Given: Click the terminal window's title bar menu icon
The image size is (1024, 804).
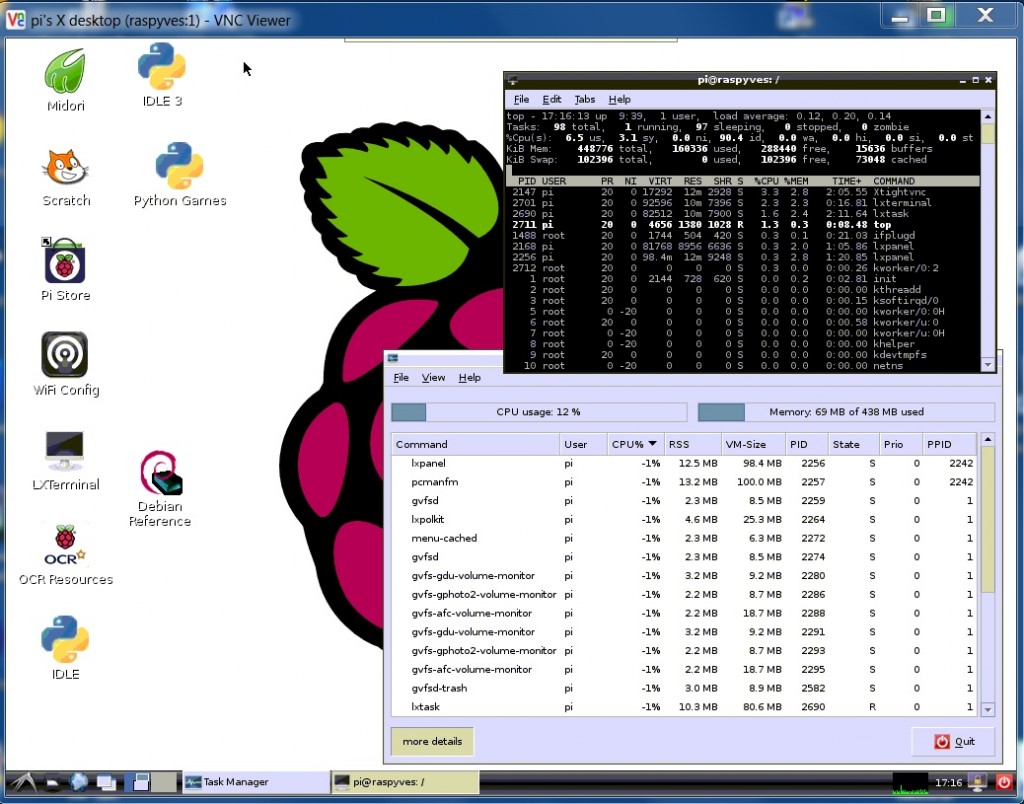Looking at the screenshot, I should point(513,80).
